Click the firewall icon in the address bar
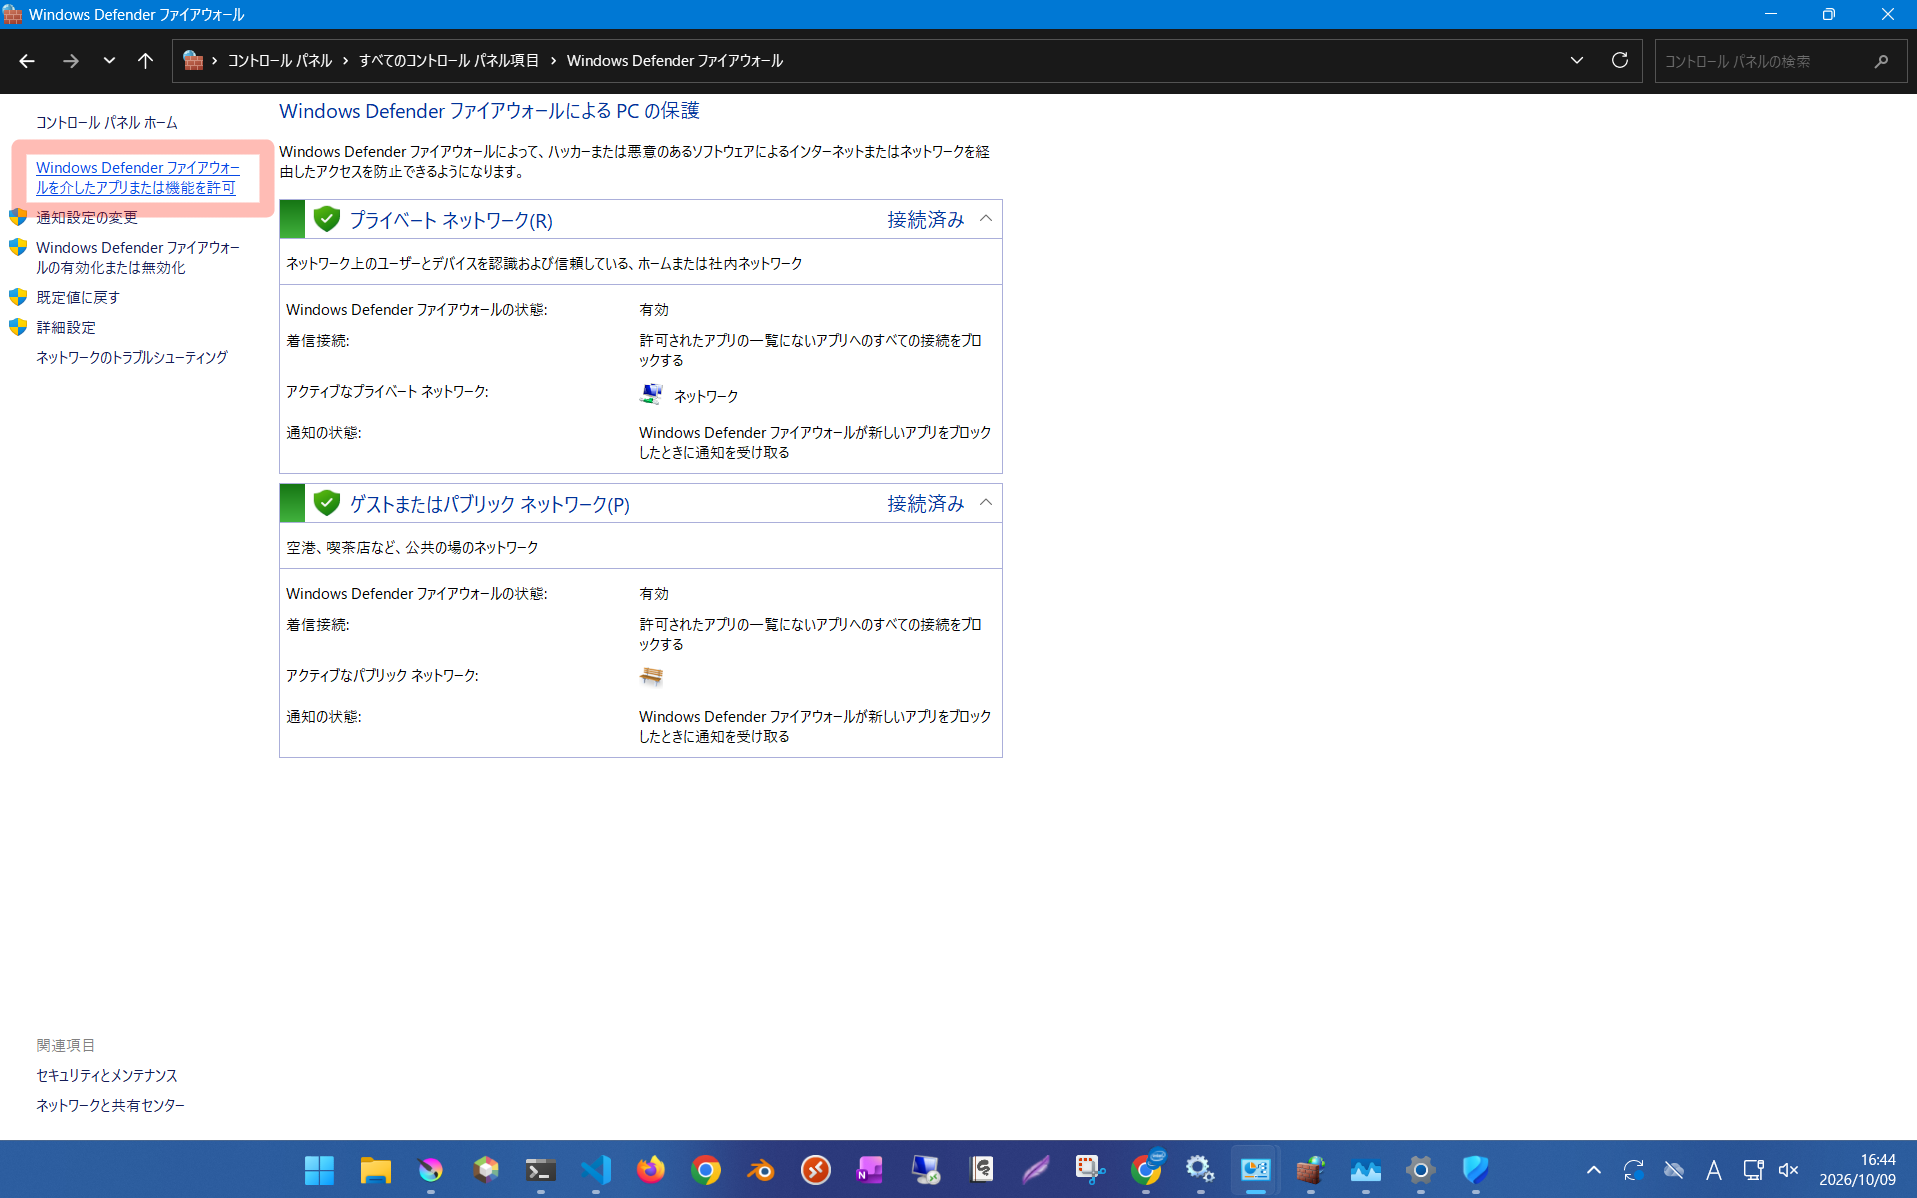1917x1198 pixels. 193,61
